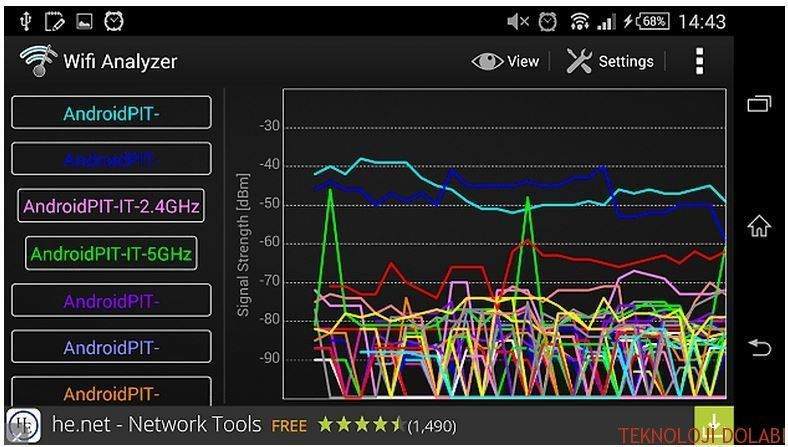Screen dimensions: 788x447
Task: Select the dark blue AndroidPIT- network button
Action: (x=111, y=159)
